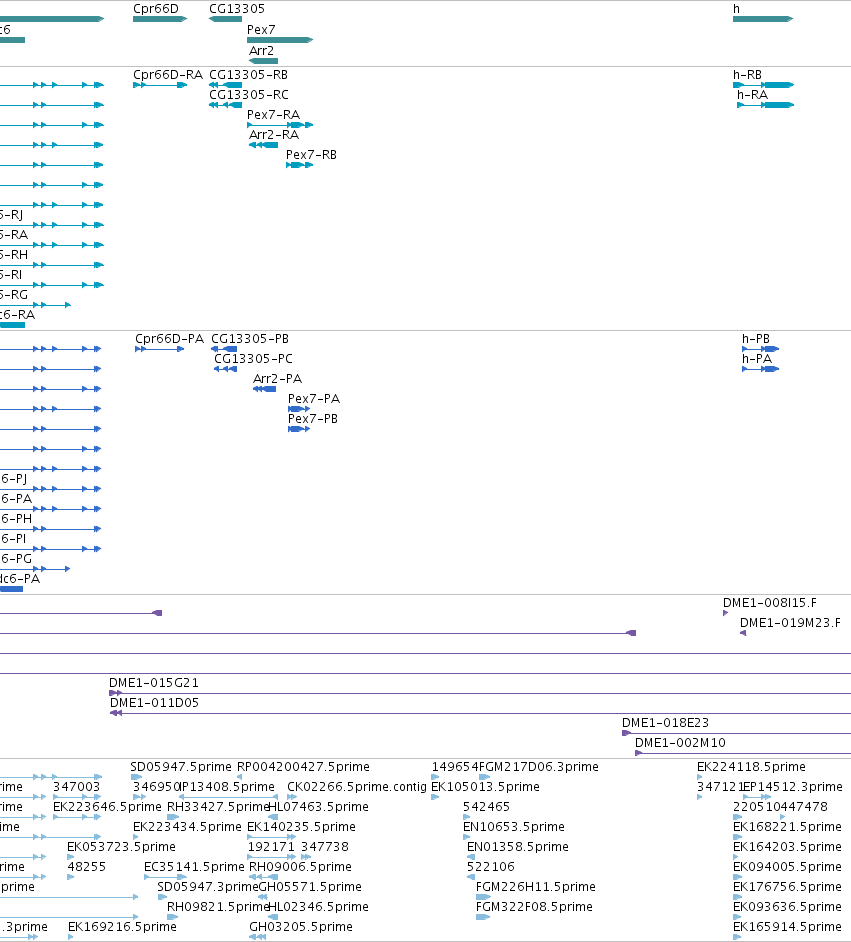The width and height of the screenshot is (851, 942).
Task: Select the 522106 EST label
Action: (x=491, y=866)
